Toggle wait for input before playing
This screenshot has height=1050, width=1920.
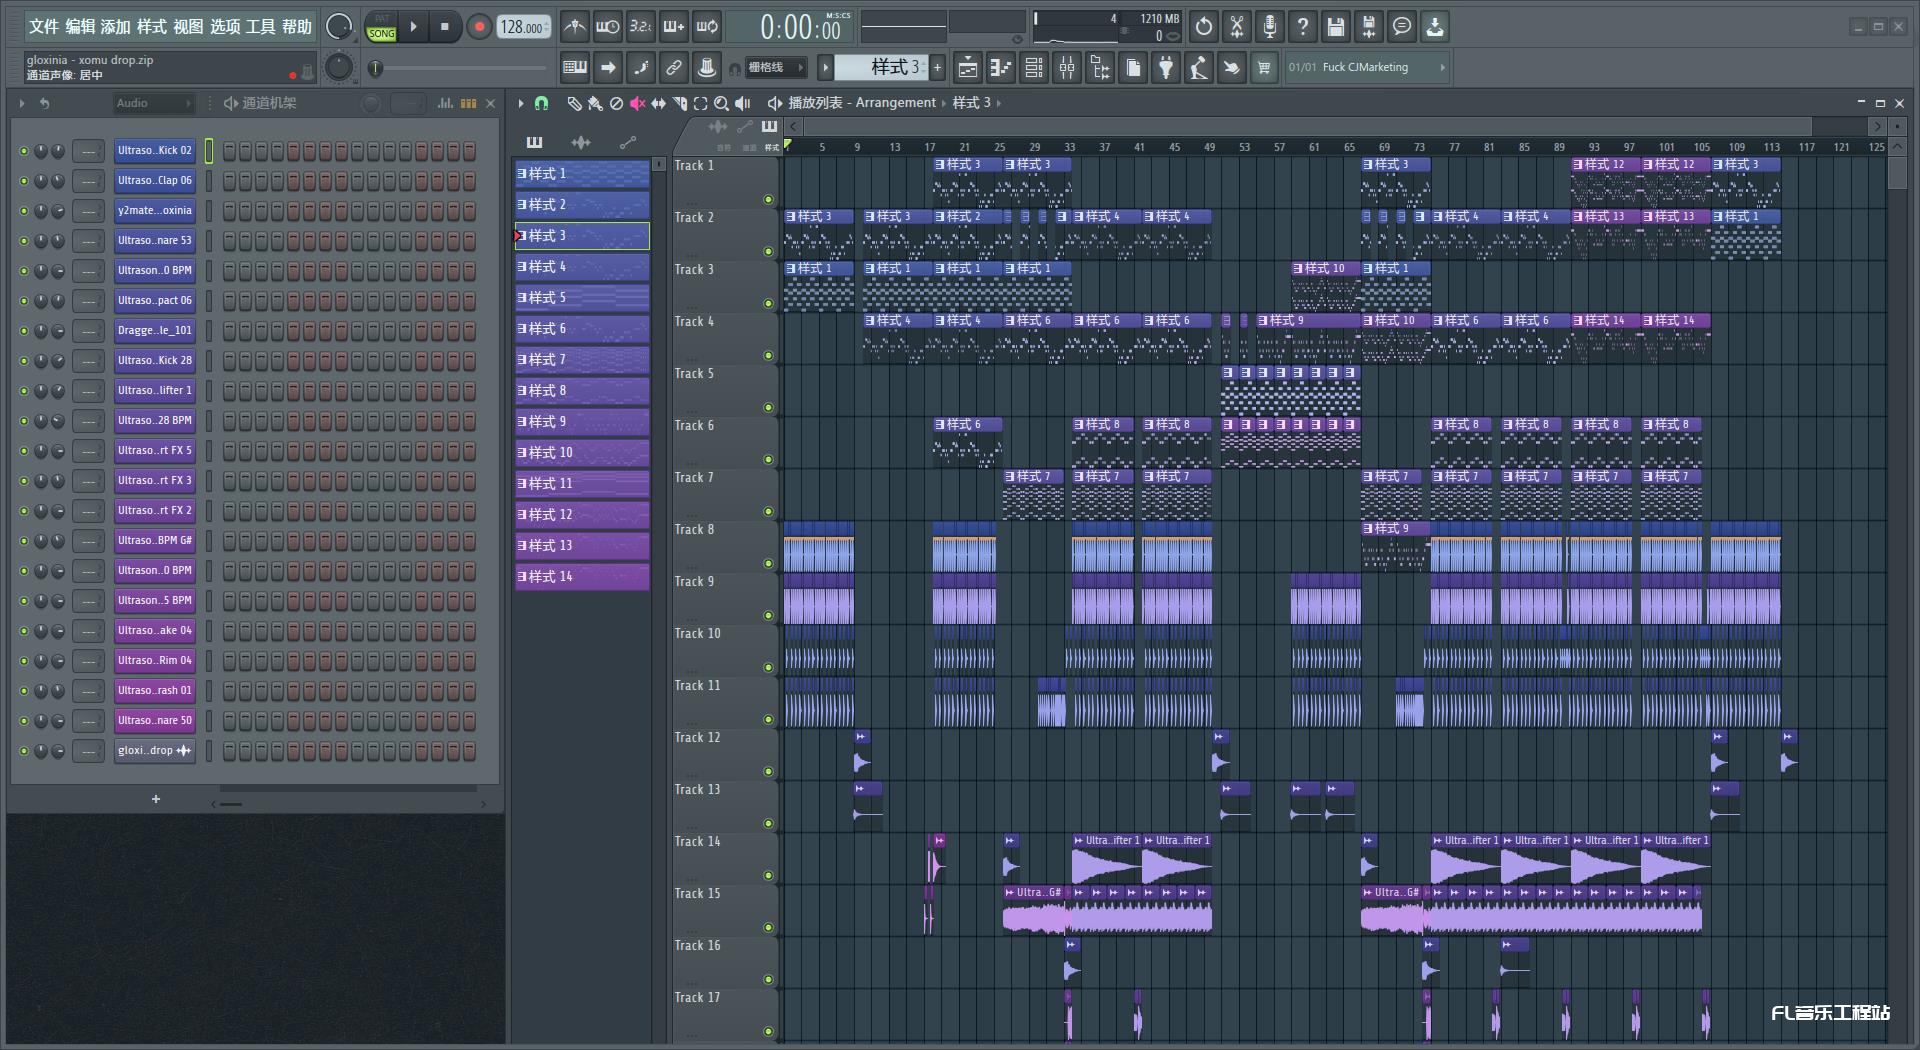click(x=607, y=27)
